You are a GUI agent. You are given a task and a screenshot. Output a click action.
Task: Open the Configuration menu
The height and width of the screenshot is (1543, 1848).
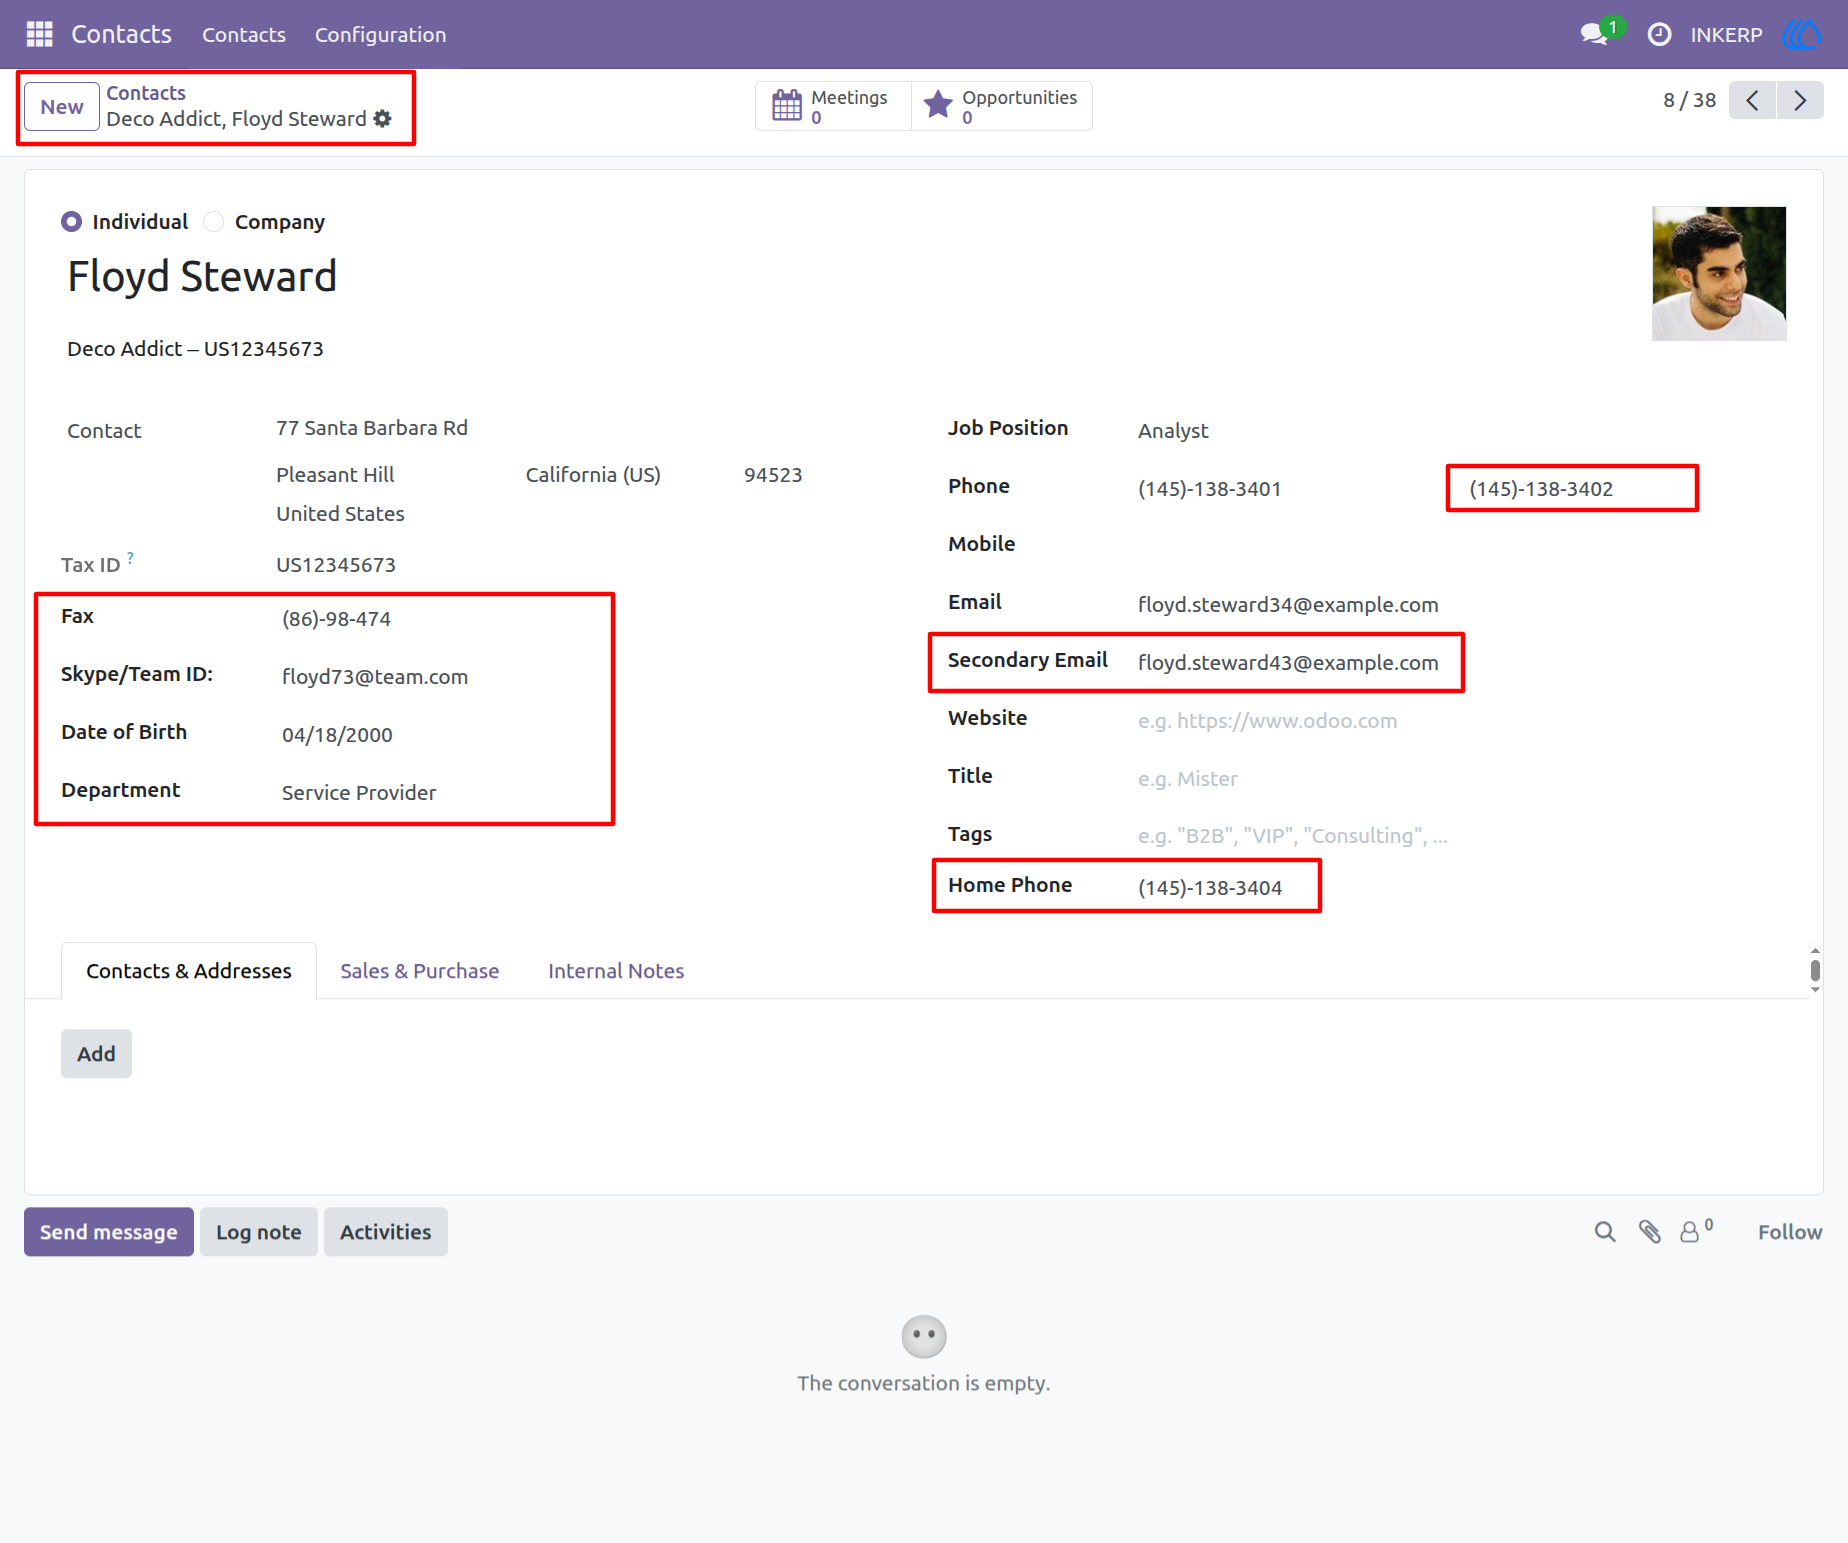click(x=380, y=35)
